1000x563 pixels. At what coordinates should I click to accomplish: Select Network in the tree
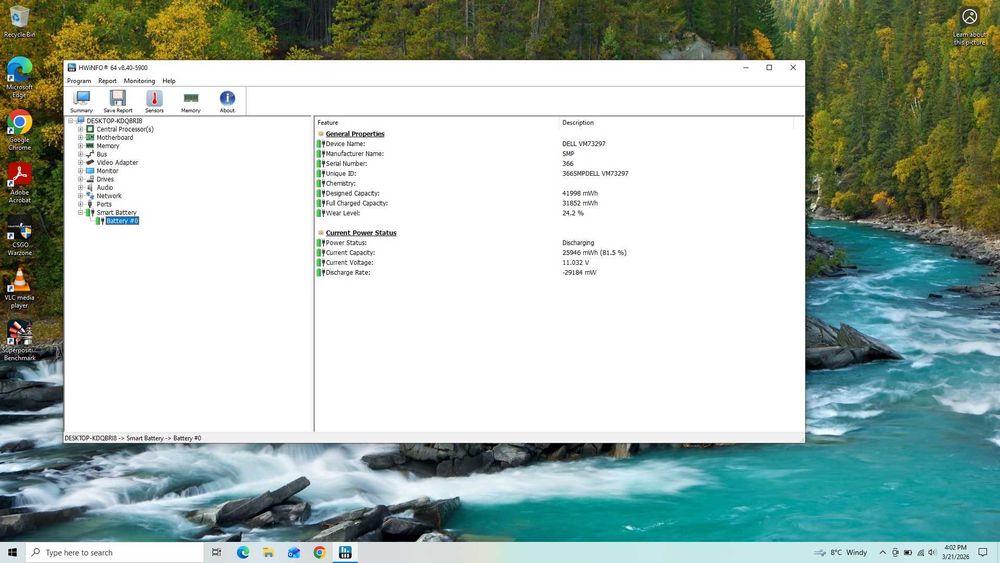(109, 196)
